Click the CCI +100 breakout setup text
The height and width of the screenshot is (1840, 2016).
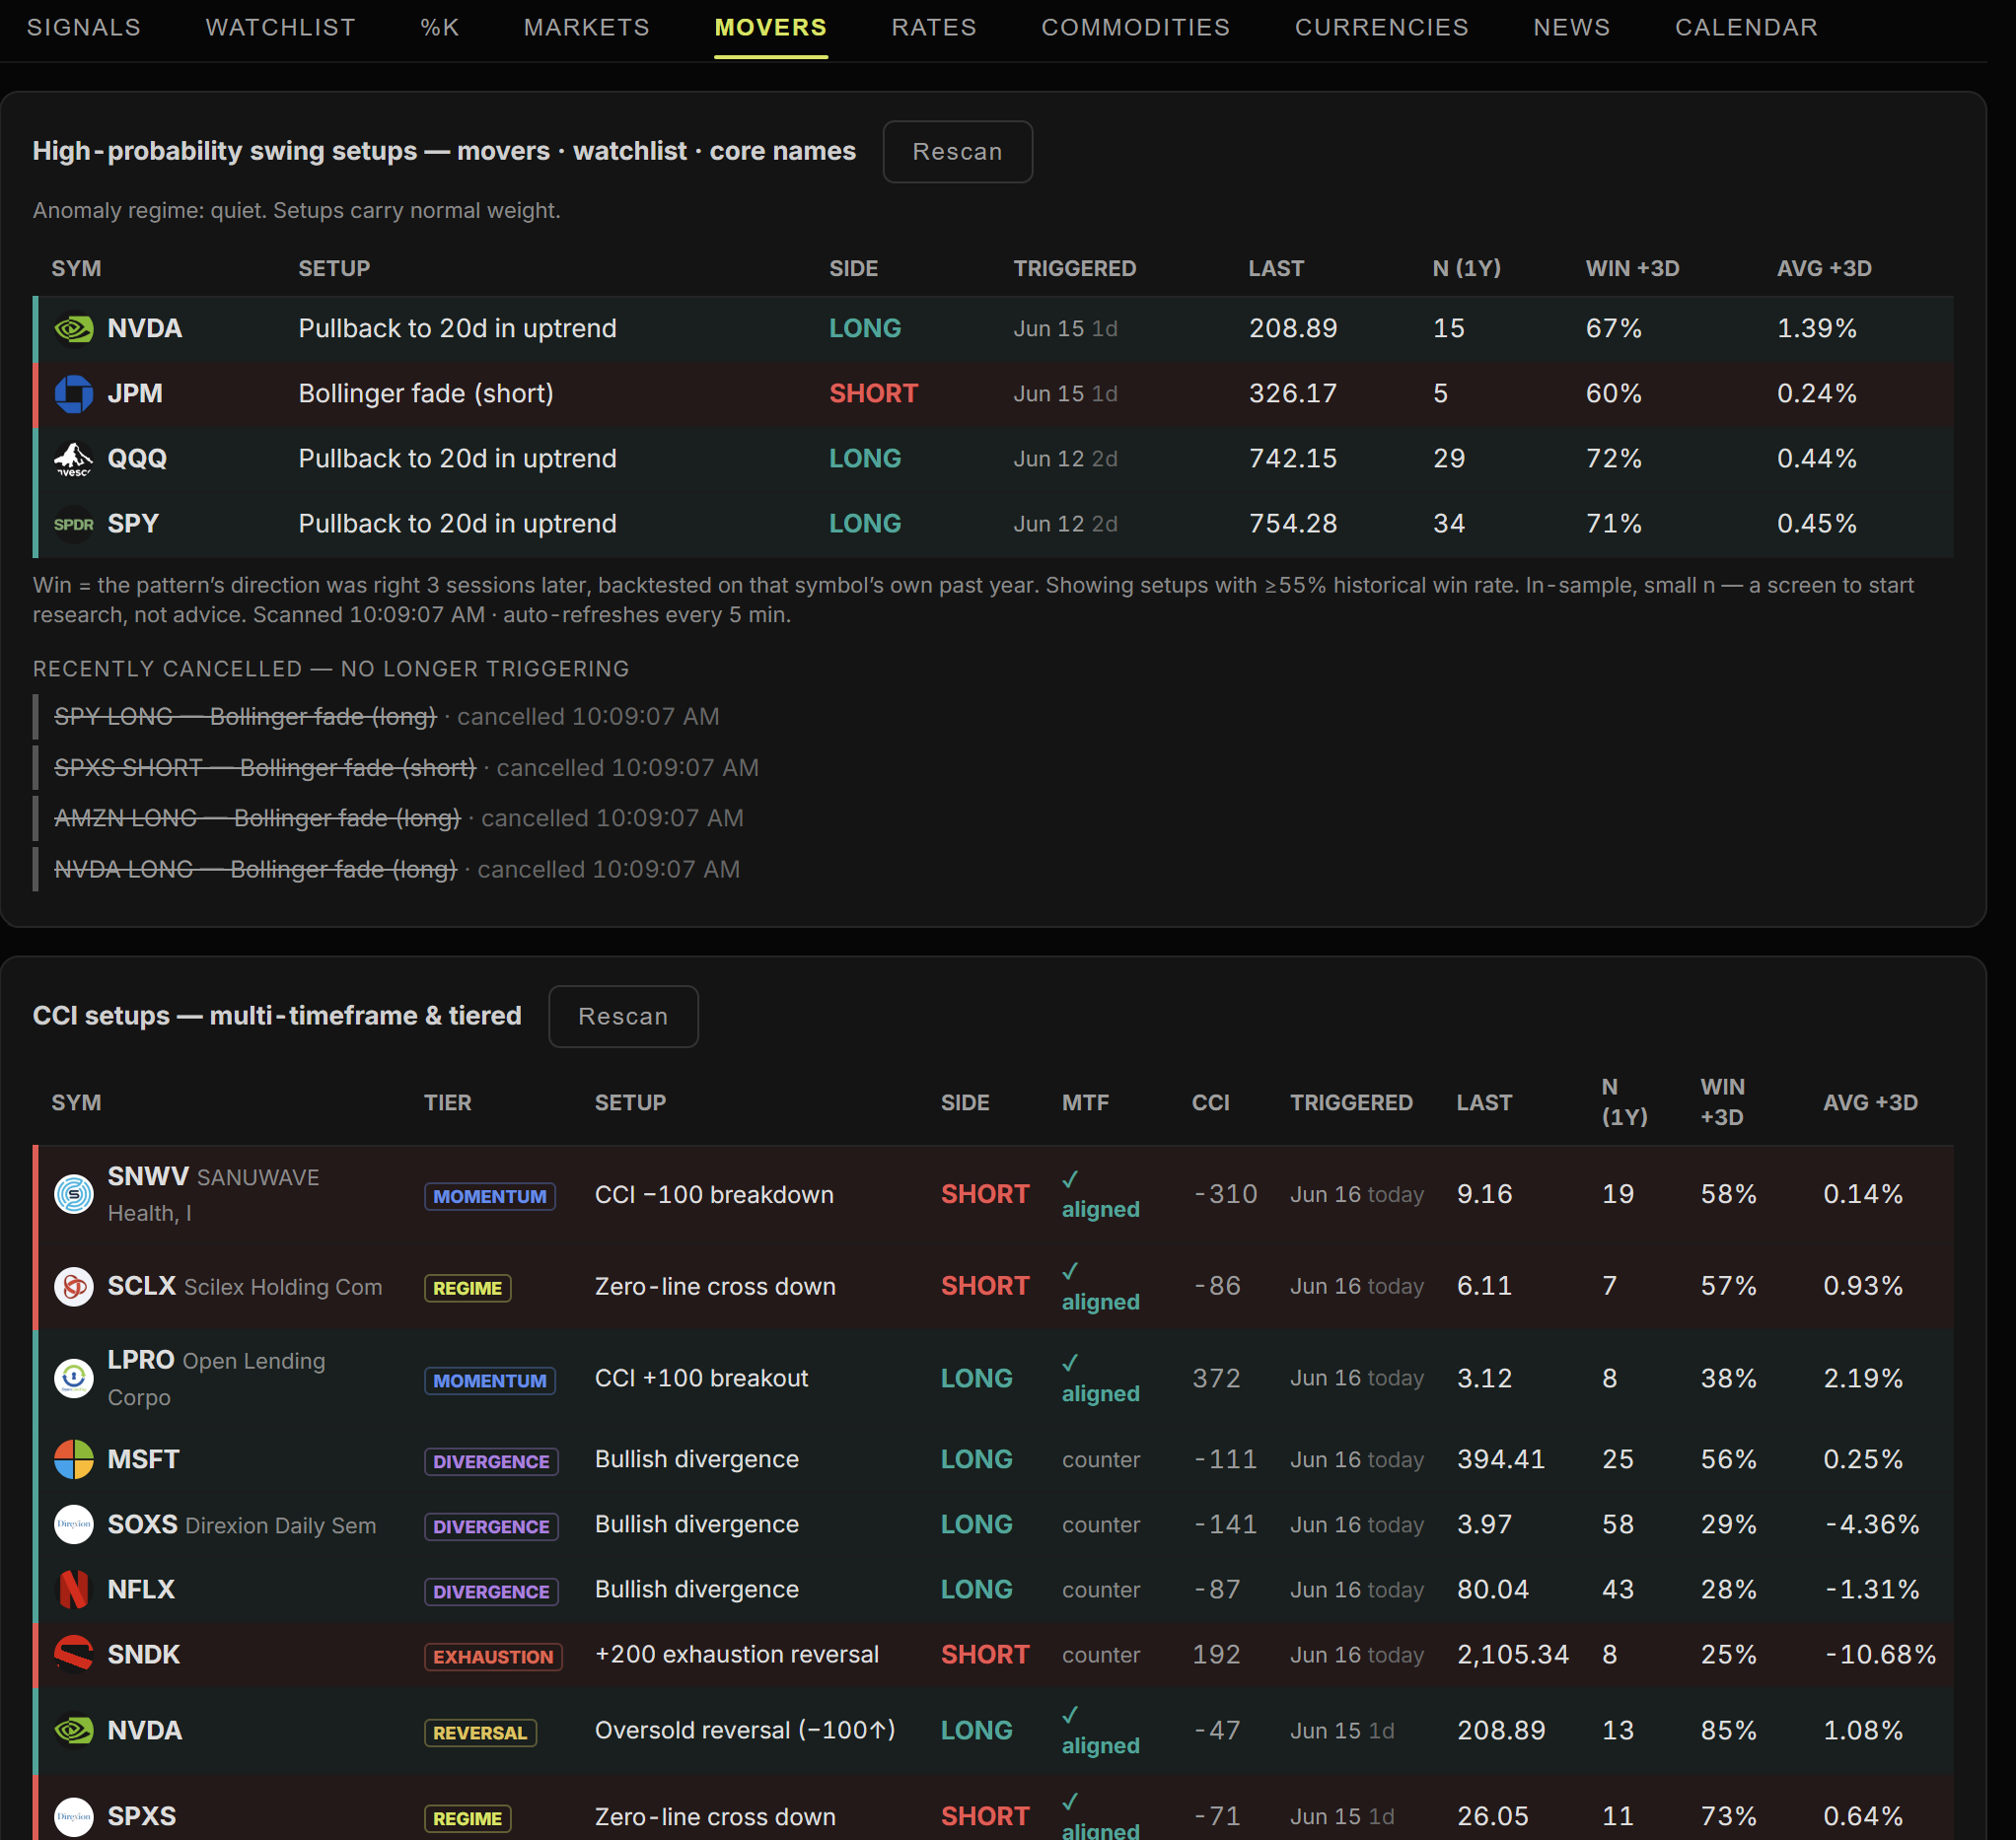click(x=701, y=1378)
